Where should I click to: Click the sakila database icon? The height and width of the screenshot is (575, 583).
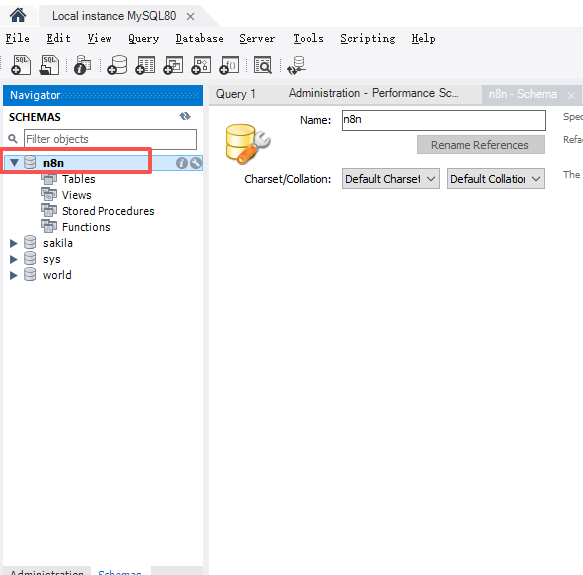(30, 242)
